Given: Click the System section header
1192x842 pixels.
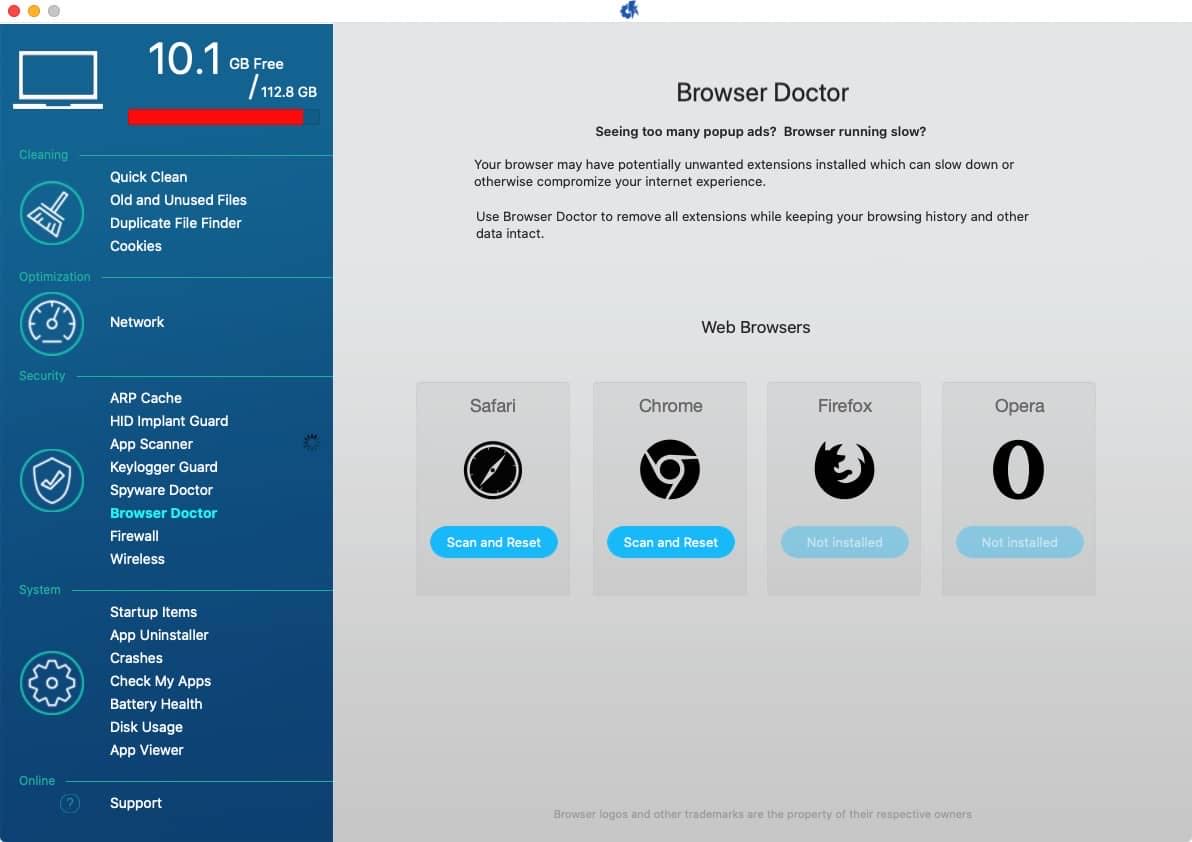Looking at the screenshot, I should (40, 590).
